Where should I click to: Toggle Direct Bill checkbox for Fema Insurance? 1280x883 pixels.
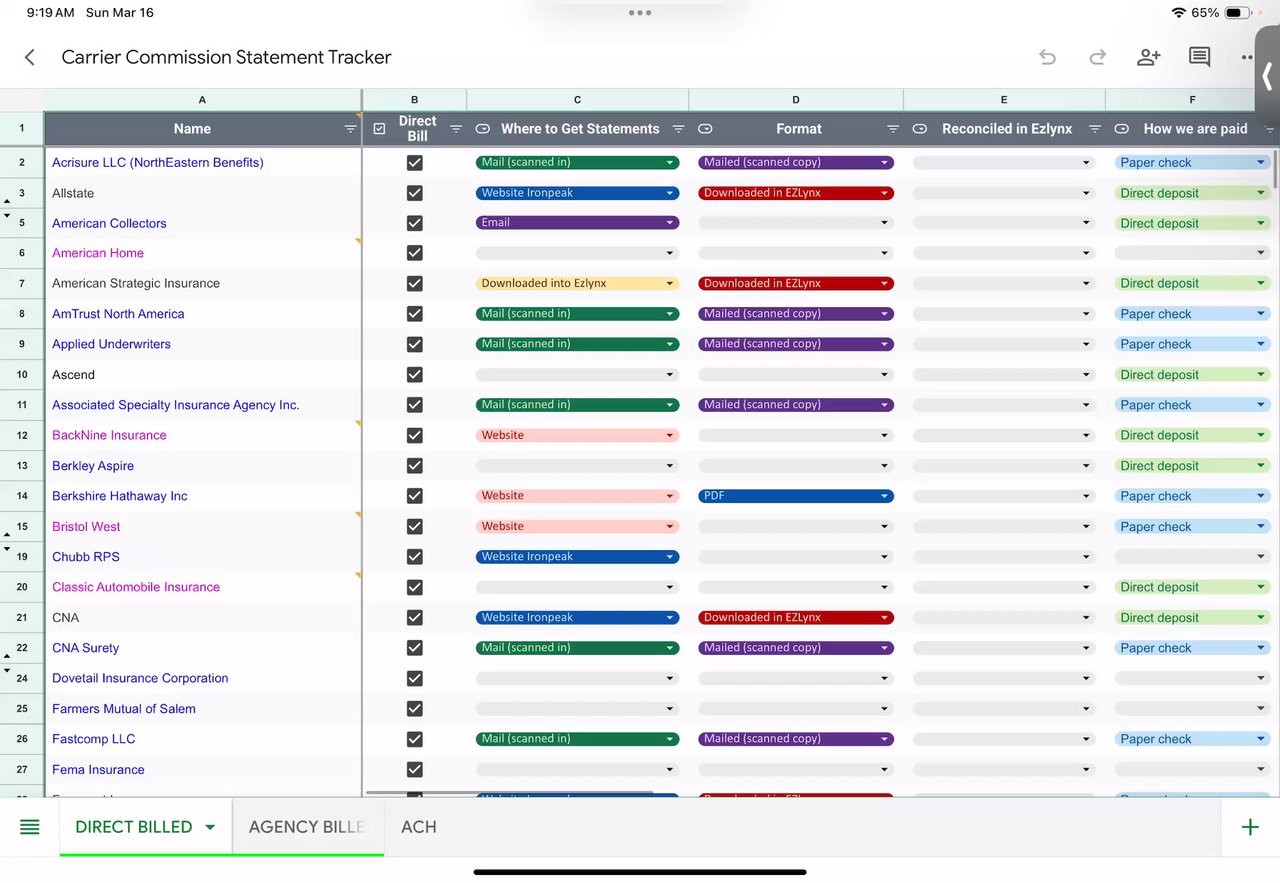[415, 770]
